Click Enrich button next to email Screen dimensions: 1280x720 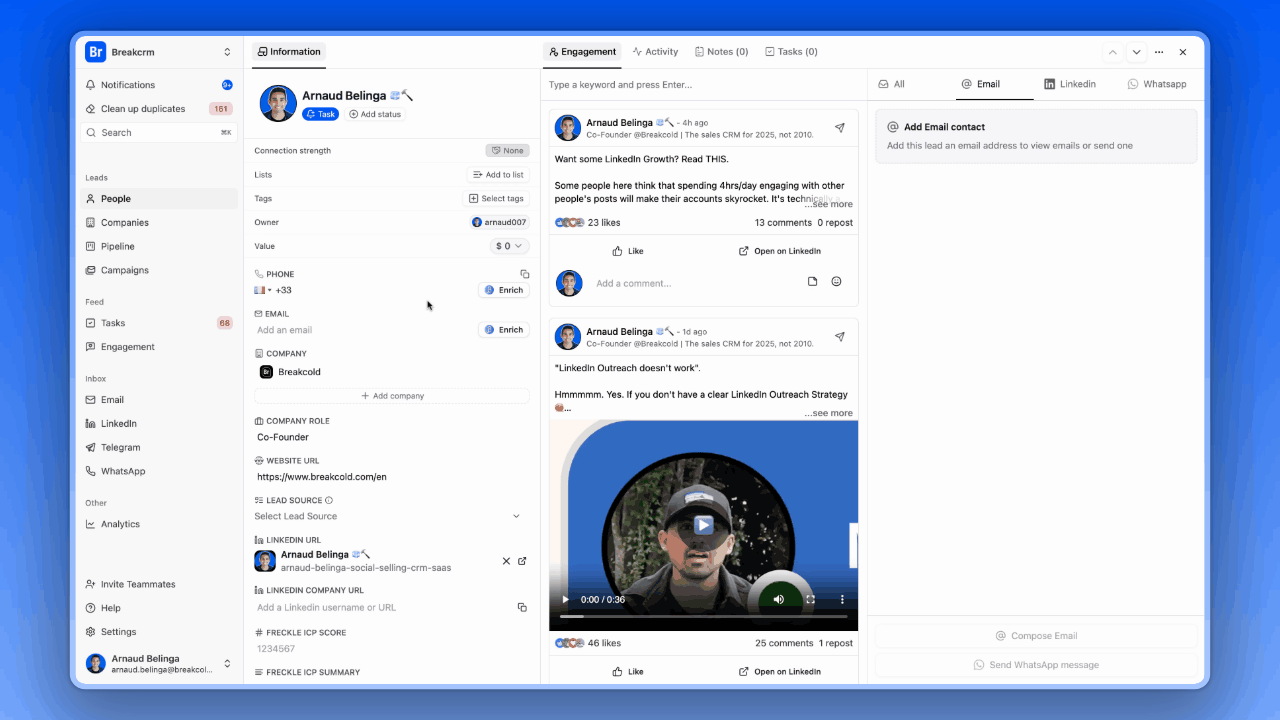[x=504, y=330]
